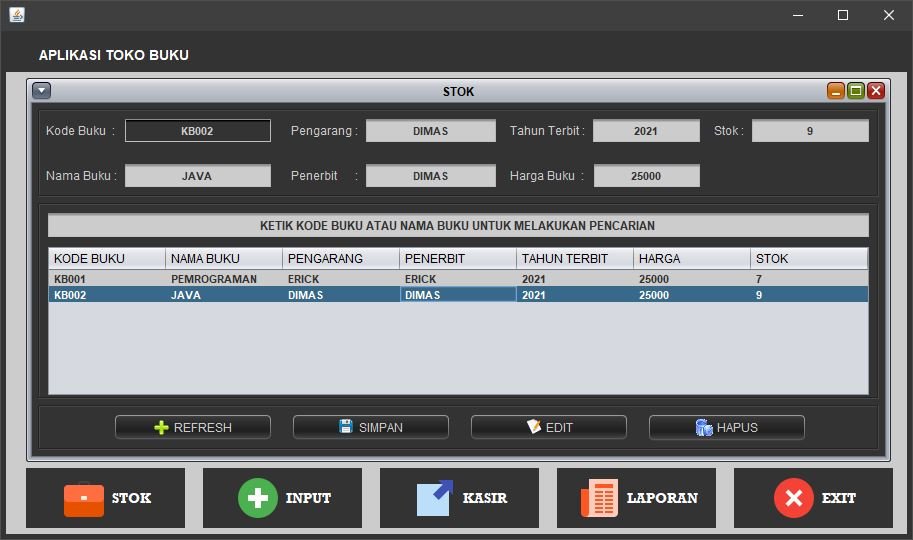Click the REFRESH button's green plus icon
Image resolution: width=913 pixels, height=540 pixels.
point(161,427)
